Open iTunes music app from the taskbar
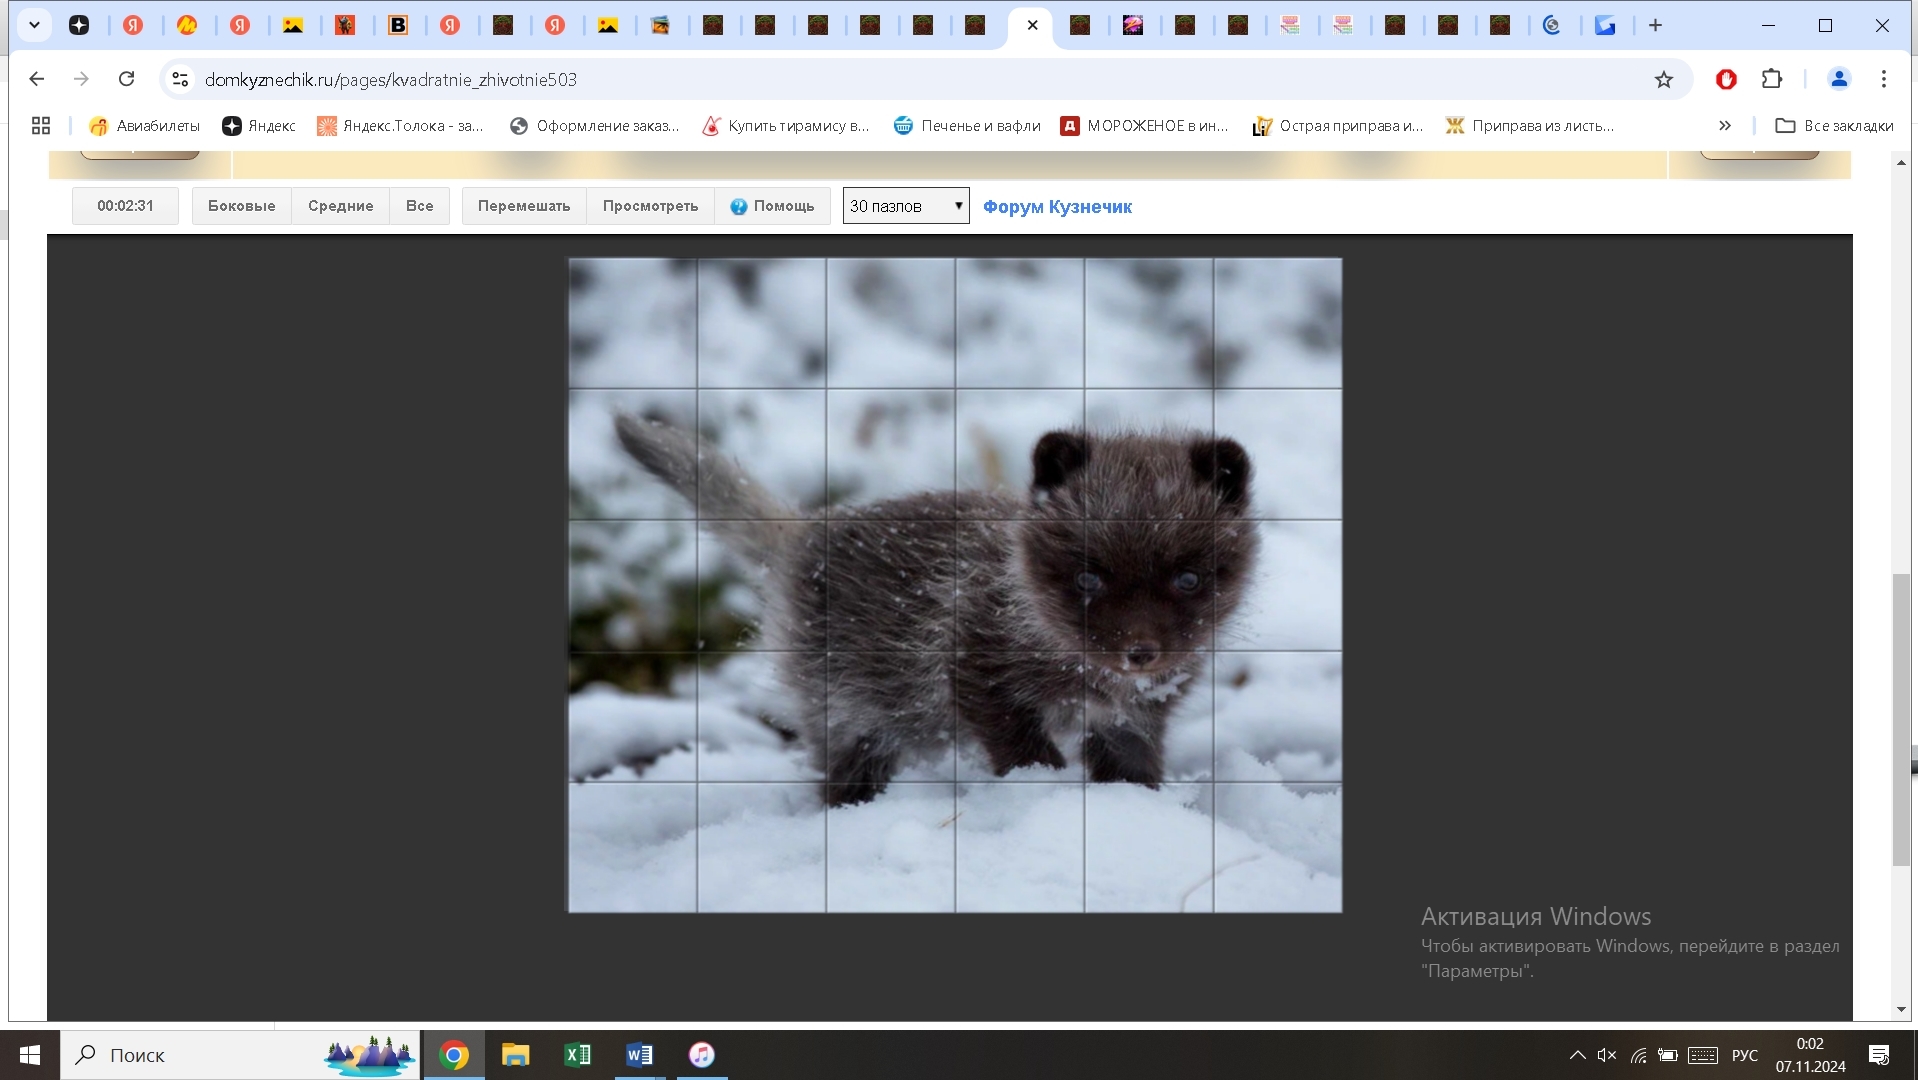 point(702,1055)
